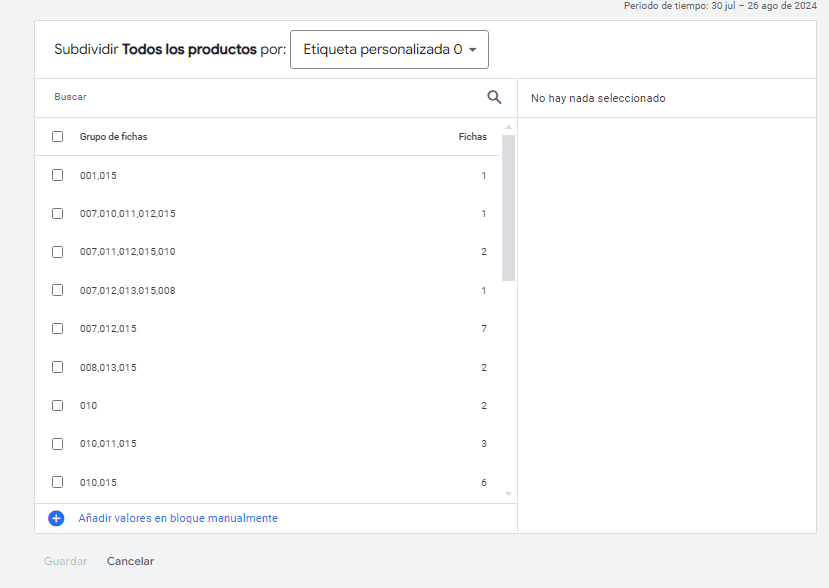Select the 010,011,015 row checkbox
Viewport: 829px width, 588px height.
click(x=58, y=444)
